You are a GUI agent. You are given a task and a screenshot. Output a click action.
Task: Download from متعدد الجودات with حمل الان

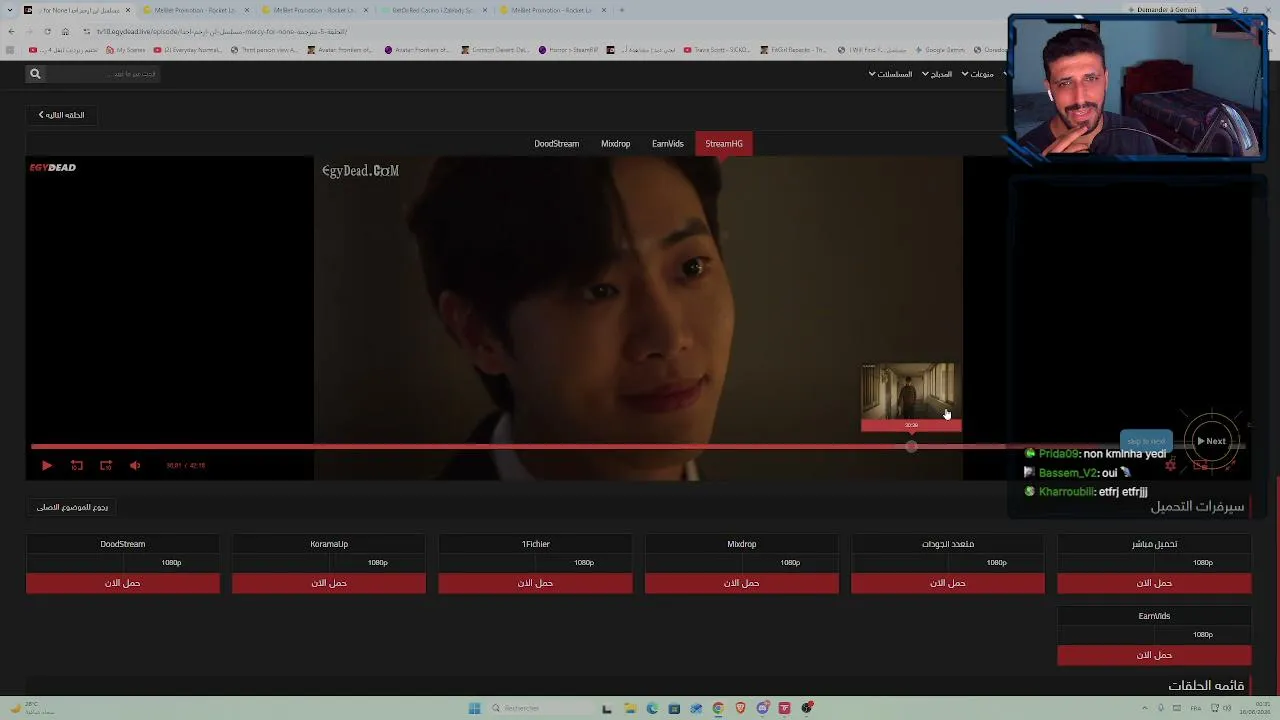pyautogui.click(x=948, y=583)
